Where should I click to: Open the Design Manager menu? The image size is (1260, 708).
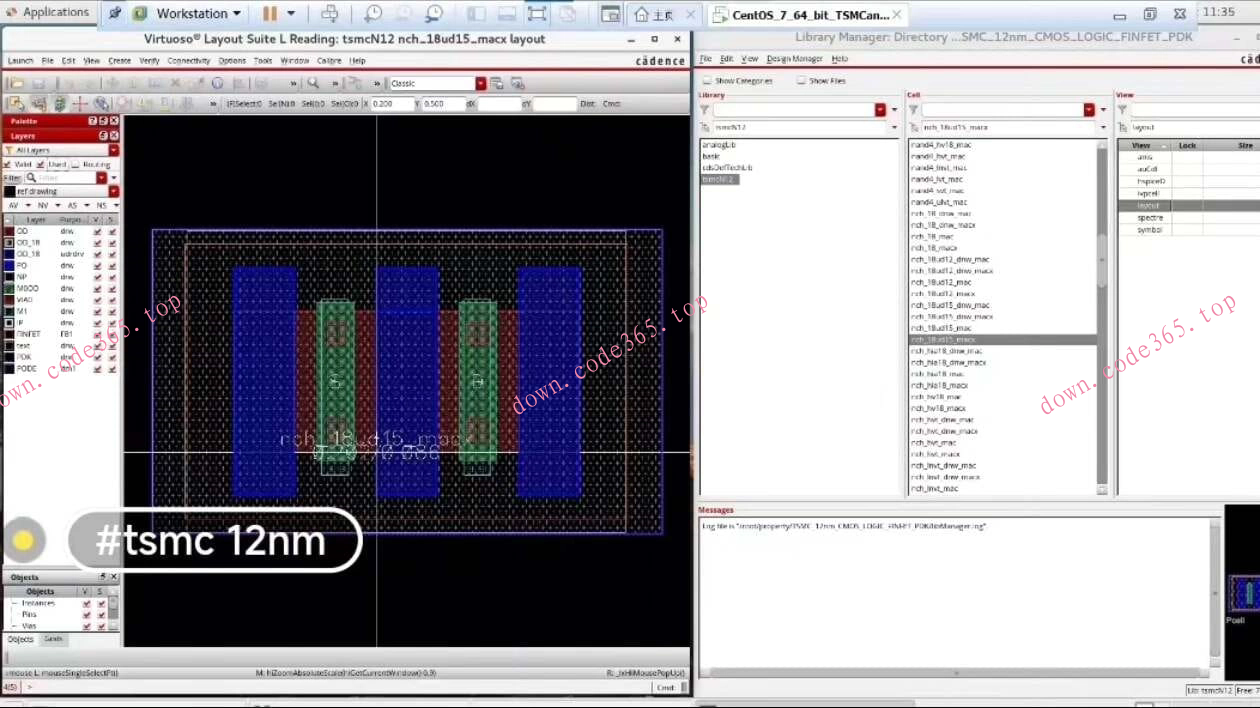(x=794, y=59)
